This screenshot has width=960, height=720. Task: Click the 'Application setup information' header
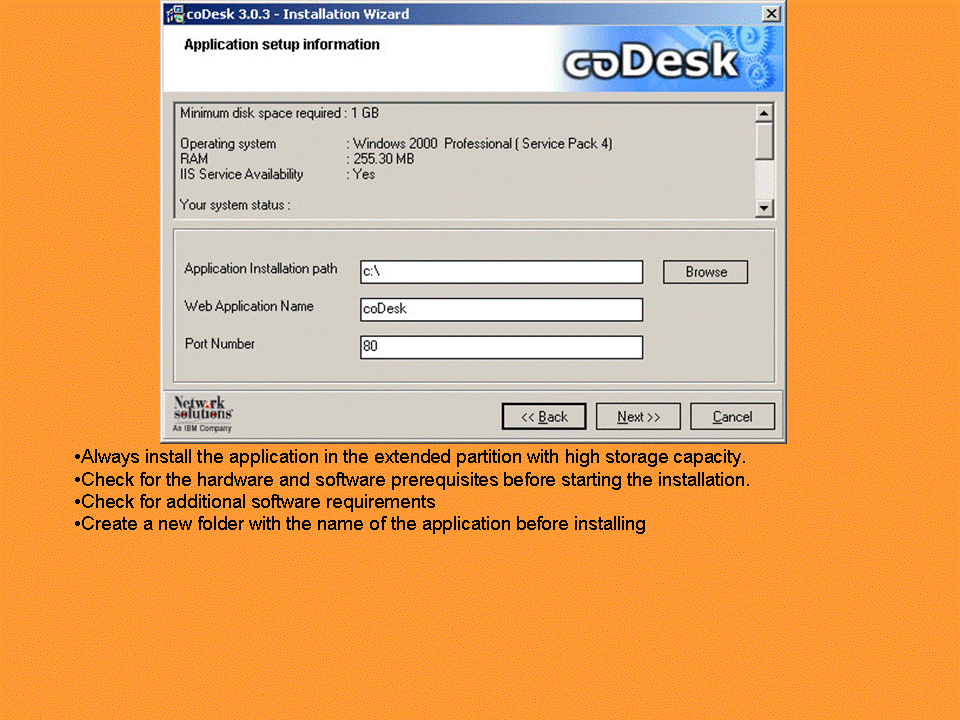(x=282, y=45)
